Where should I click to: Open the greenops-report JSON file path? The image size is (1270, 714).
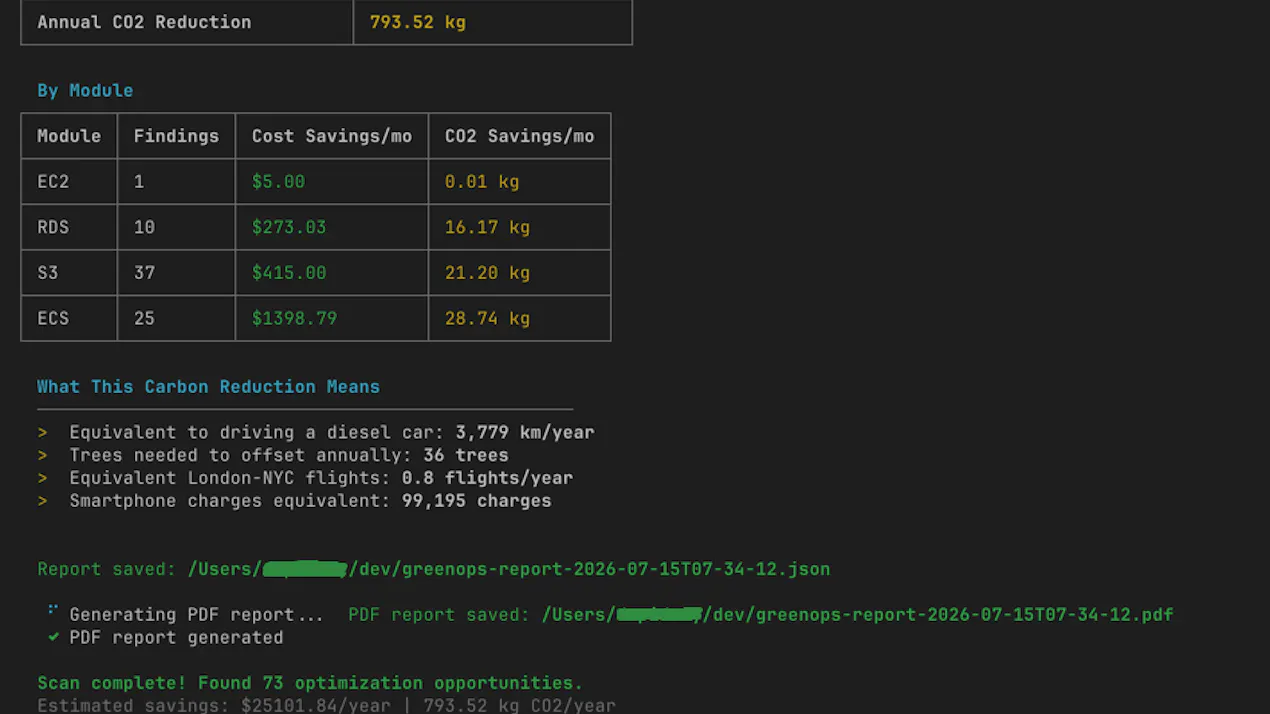(509, 569)
